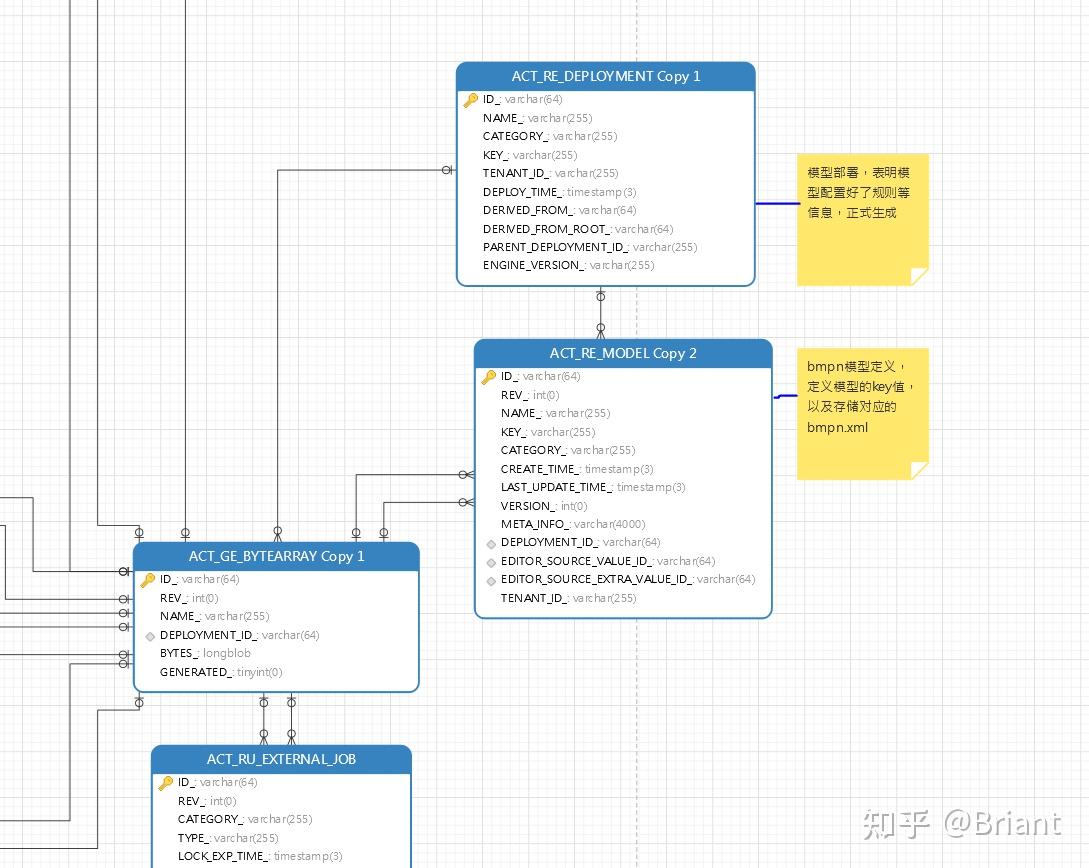The width and height of the screenshot is (1089, 868).
Task: Select the ACT_GE_BYTEARRAY Copy 1 header
Action: point(276,557)
